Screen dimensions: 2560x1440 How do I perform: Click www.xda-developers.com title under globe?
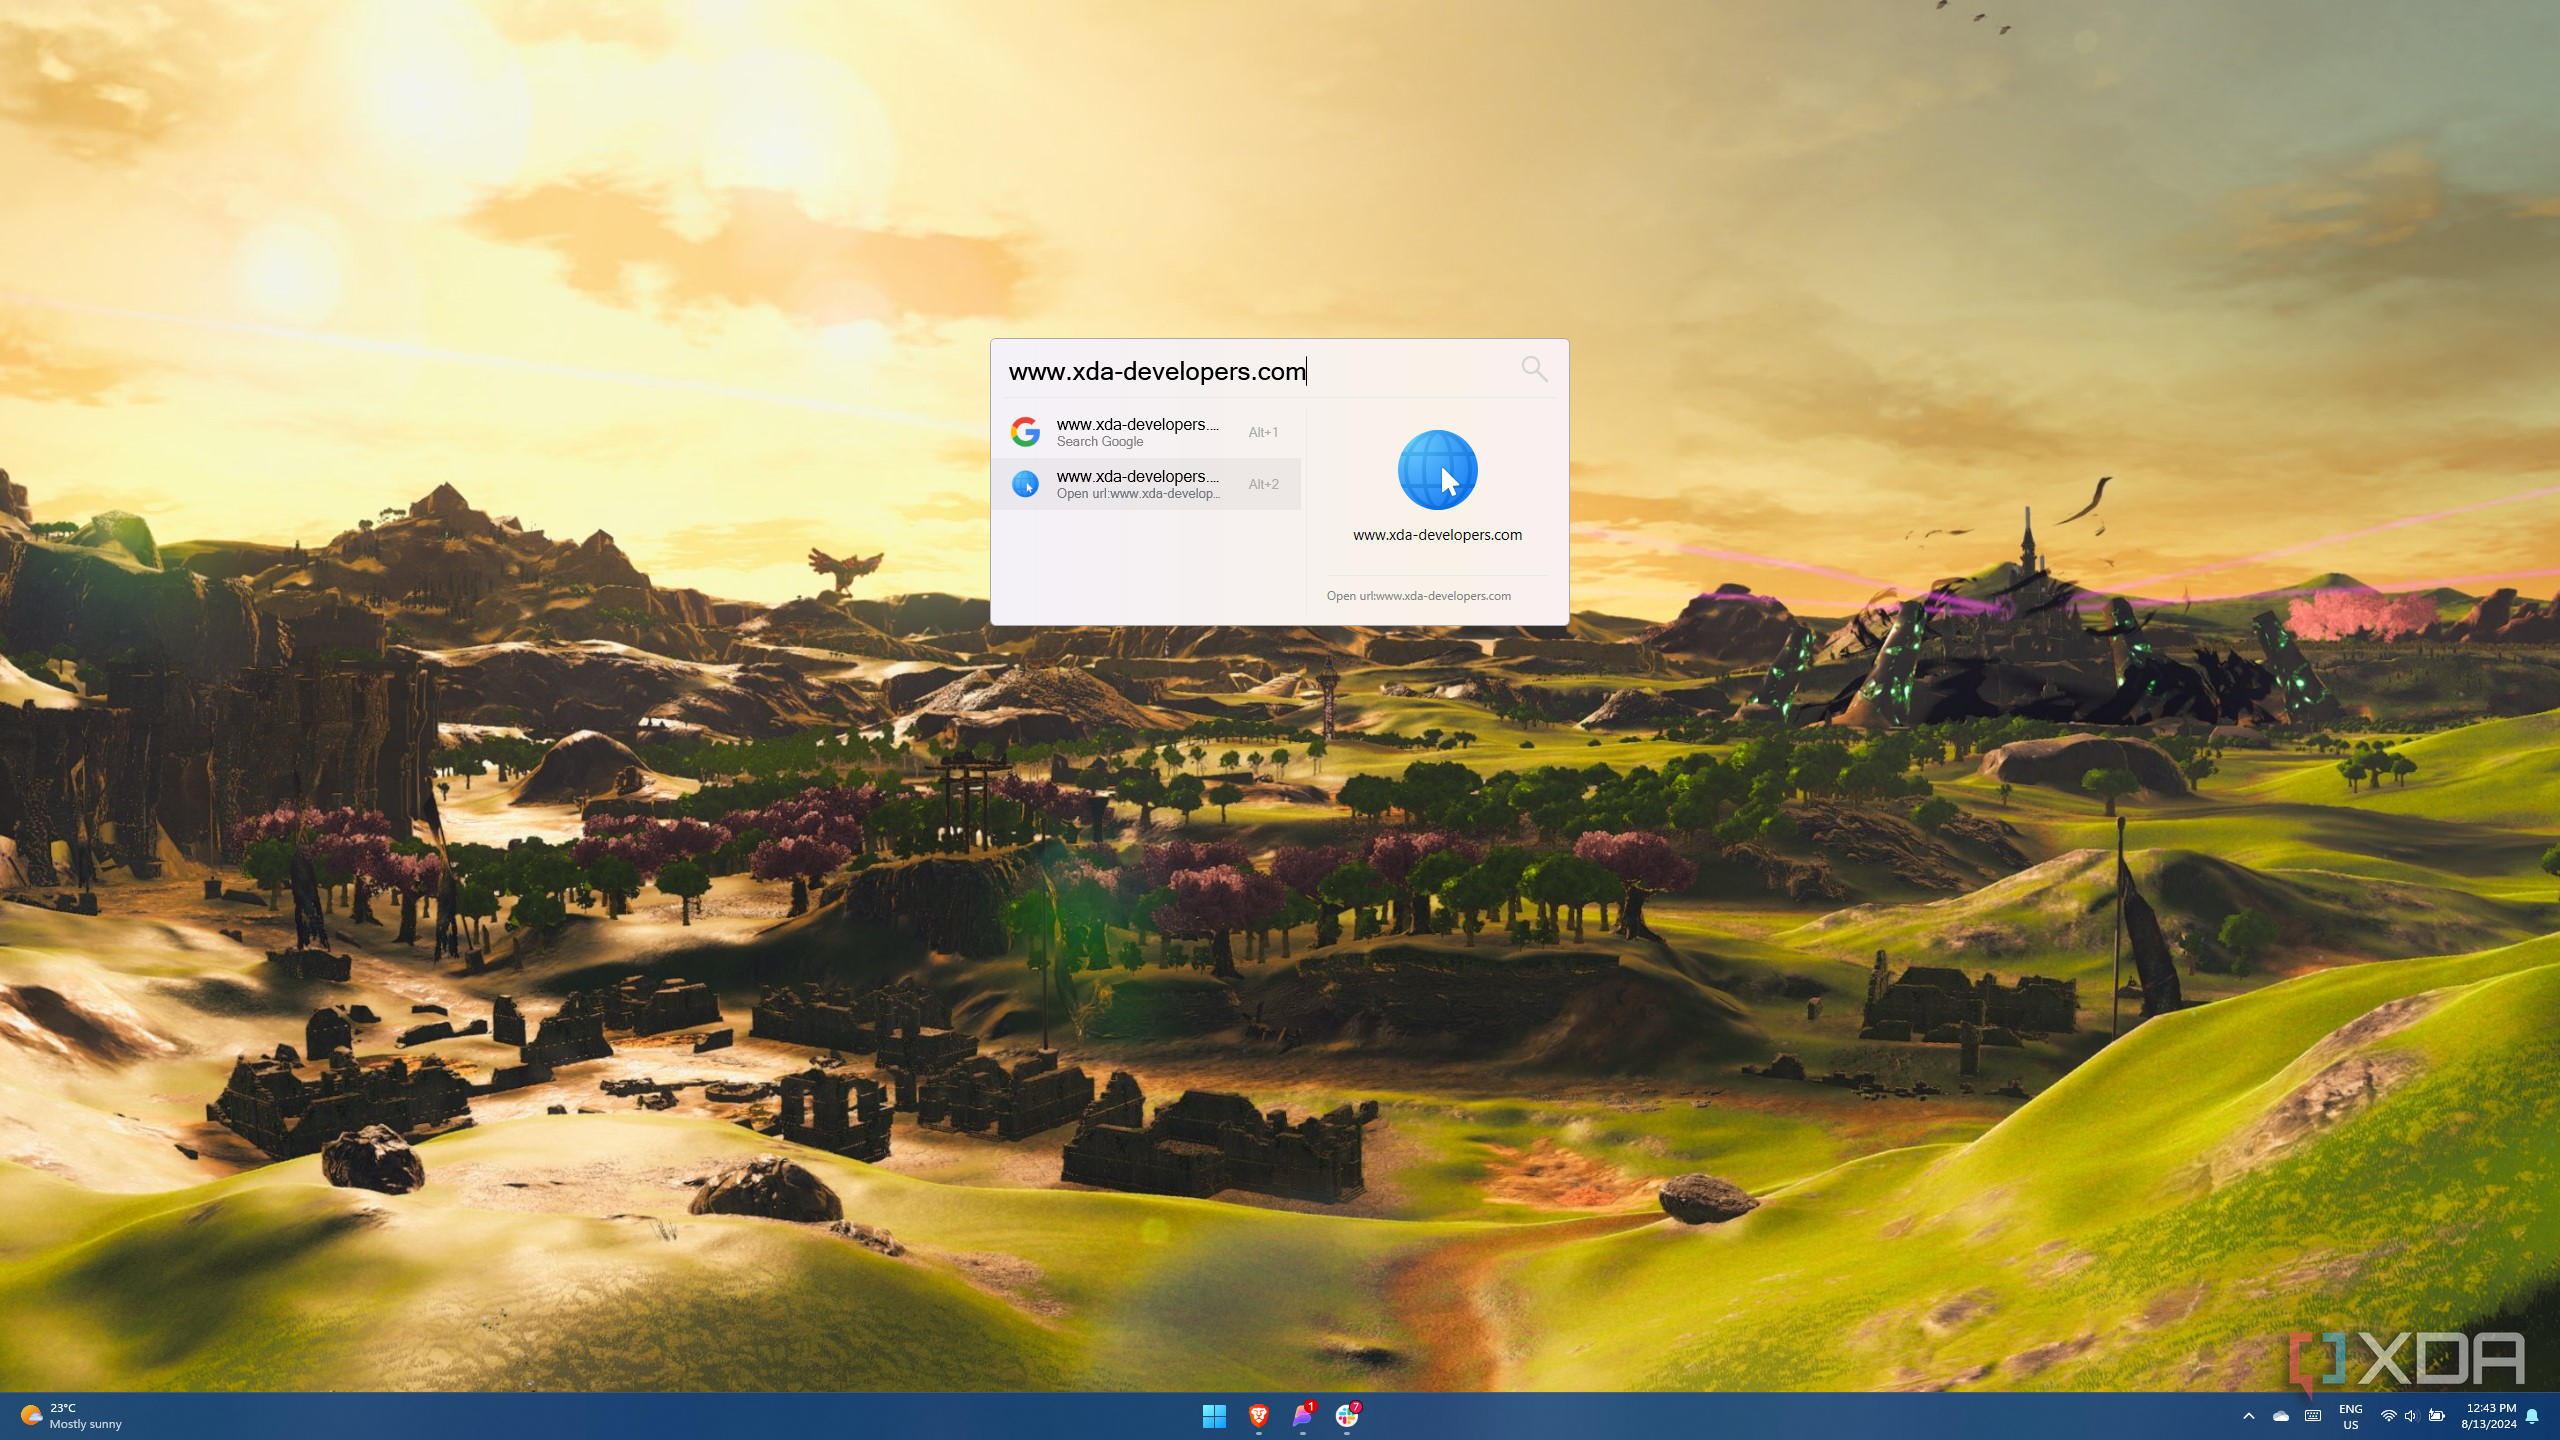coord(1437,535)
